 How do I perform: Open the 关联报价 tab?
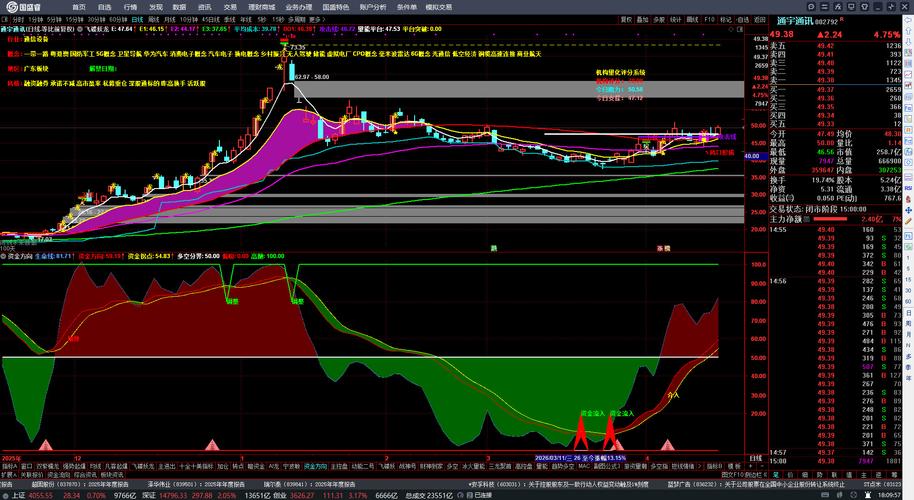(30, 475)
